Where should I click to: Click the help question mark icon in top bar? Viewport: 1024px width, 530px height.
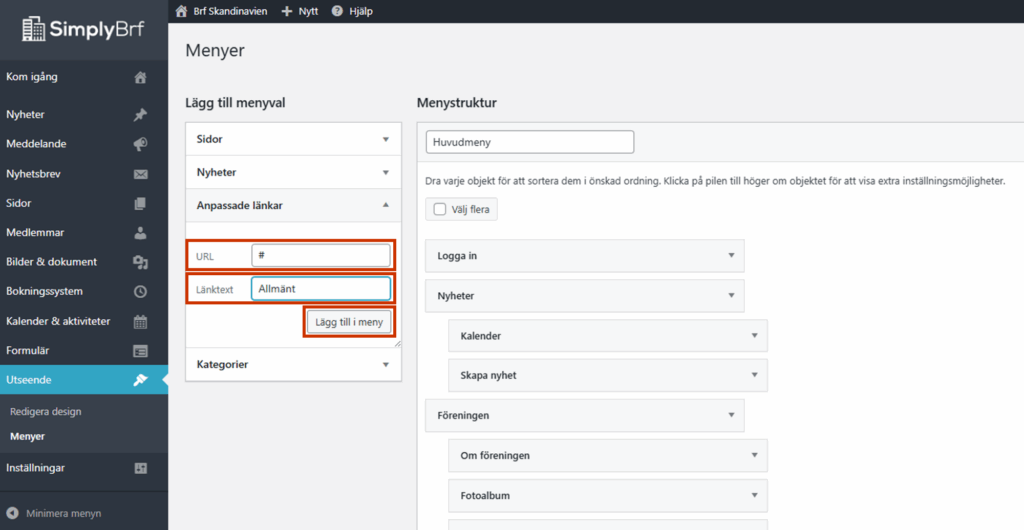pyautogui.click(x=337, y=11)
